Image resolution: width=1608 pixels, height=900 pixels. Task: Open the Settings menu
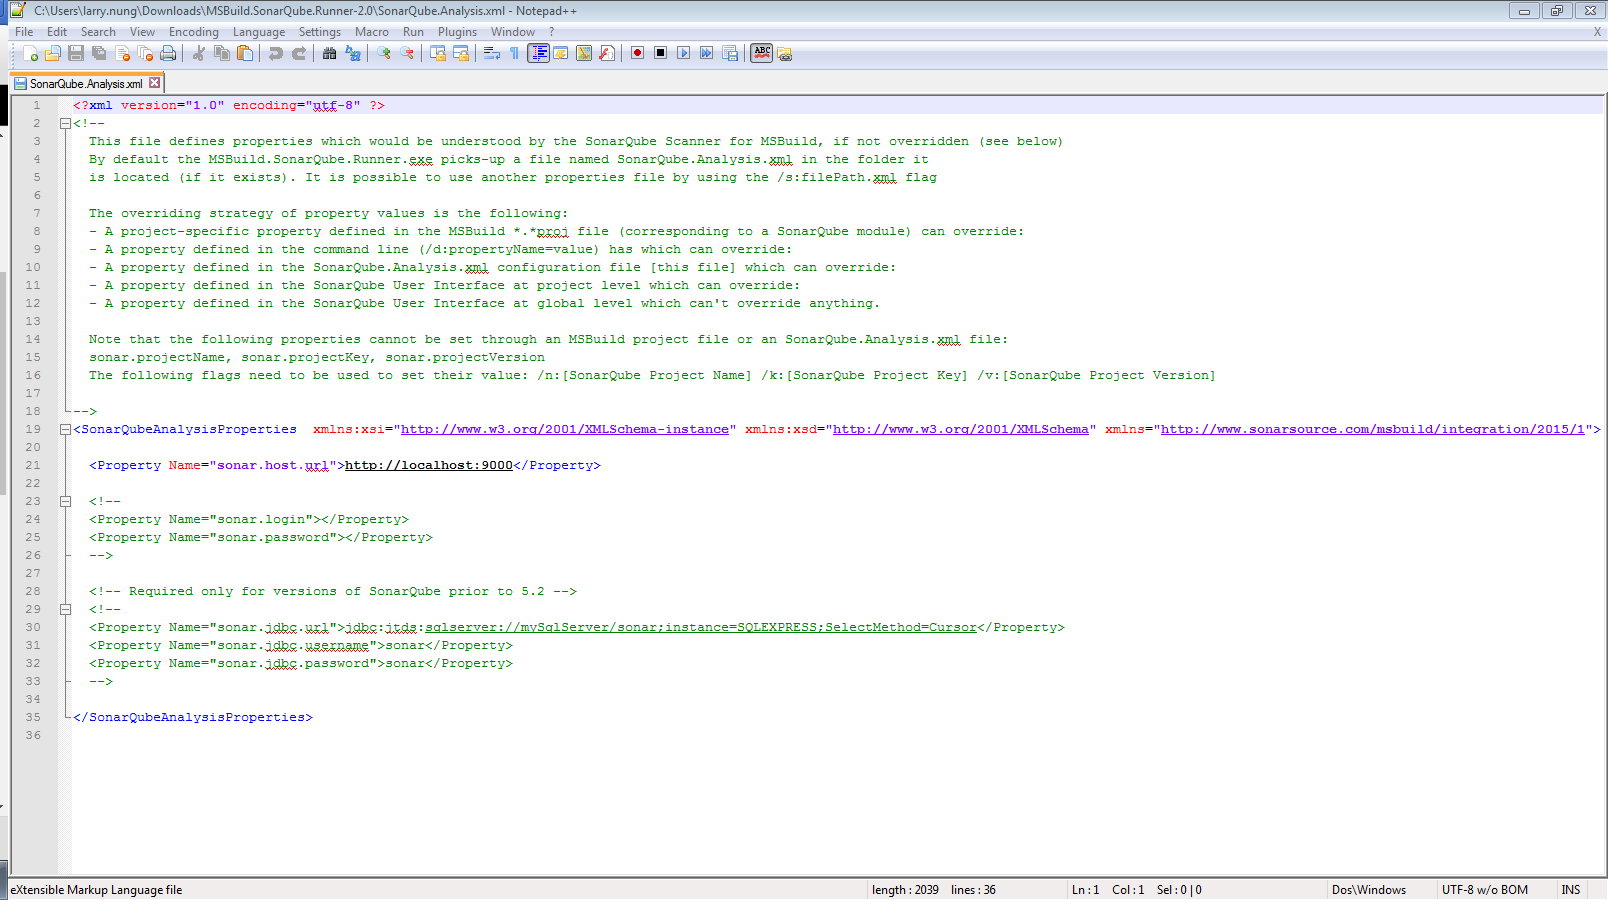tap(320, 32)
